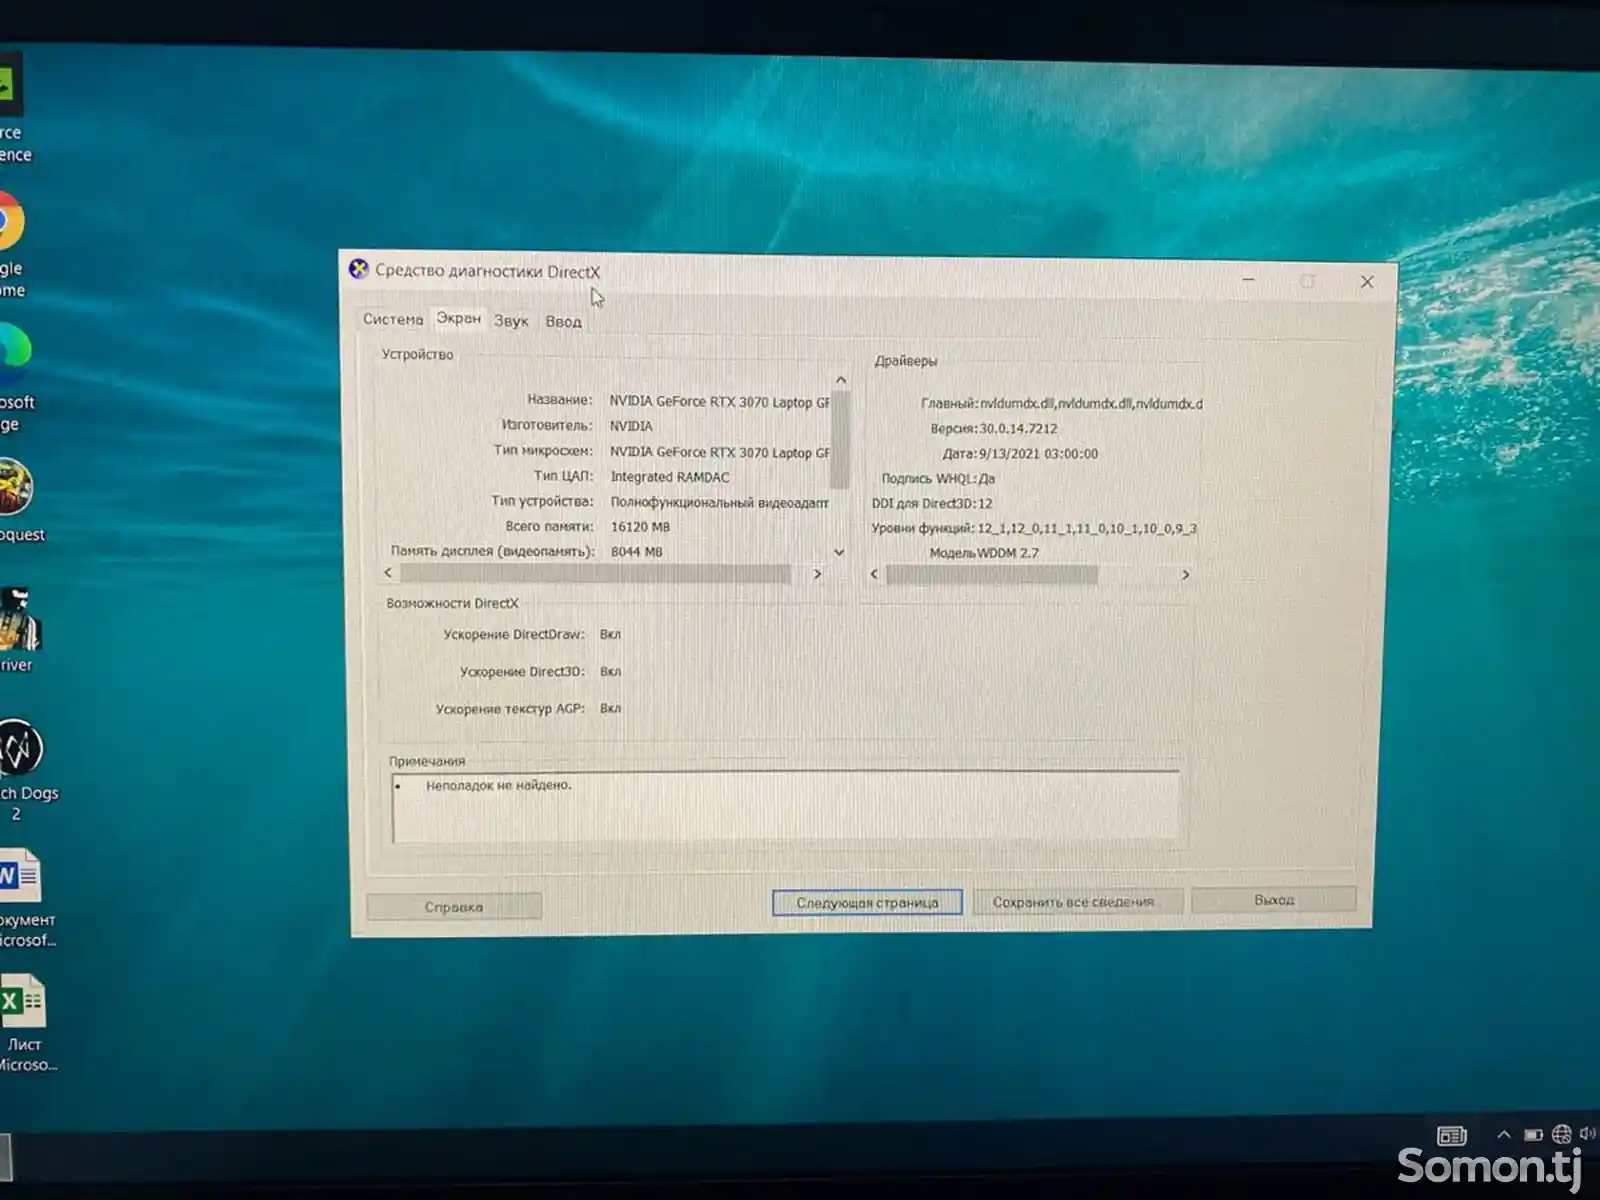Open the Звук tab
Screen dimensions: 1600x1200
pyautogui.click(x=511, y=321)
